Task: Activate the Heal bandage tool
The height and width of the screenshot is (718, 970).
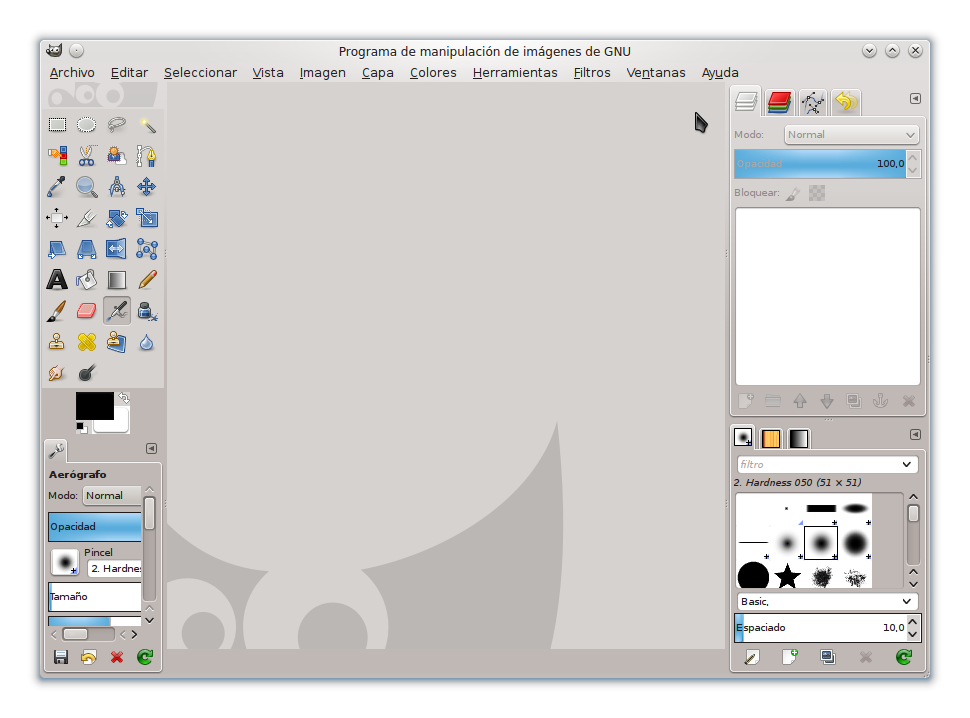Action: (x=87, y=341)
